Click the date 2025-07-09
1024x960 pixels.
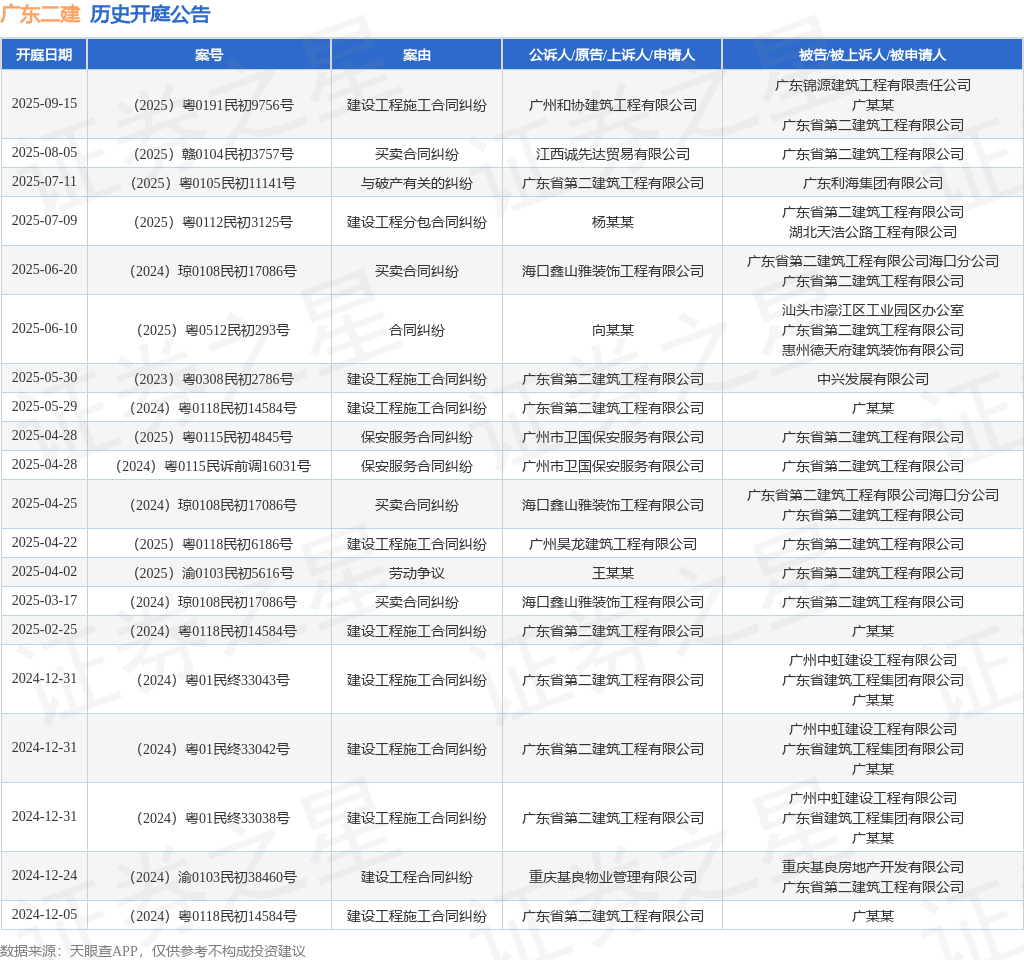pyautogui.click(x=44, y=221)
